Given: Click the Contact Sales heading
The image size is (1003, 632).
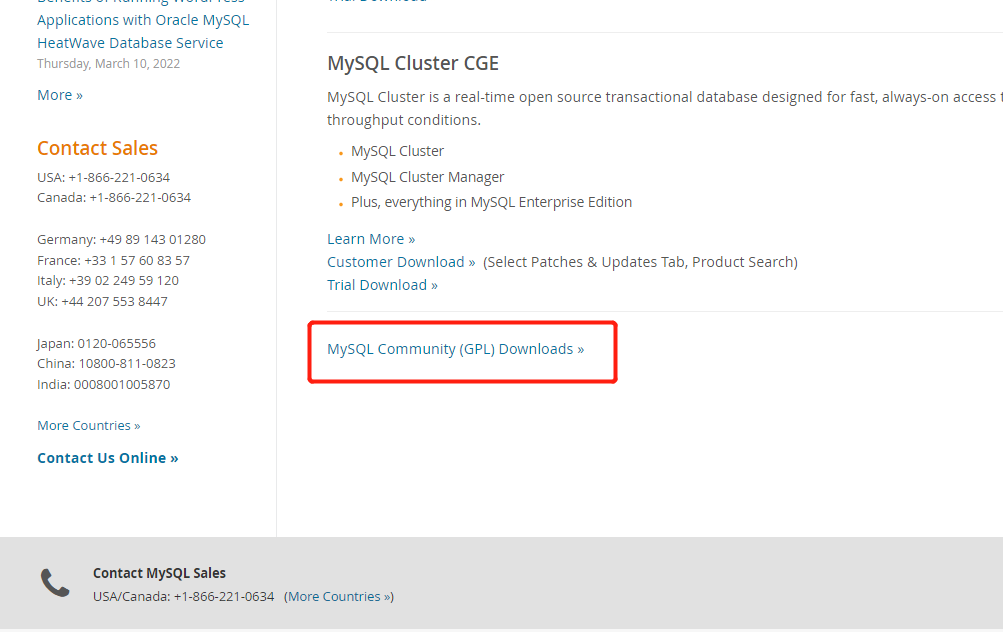Looking at the screenshot, I should pyautogui.click(x=97, y=148).
